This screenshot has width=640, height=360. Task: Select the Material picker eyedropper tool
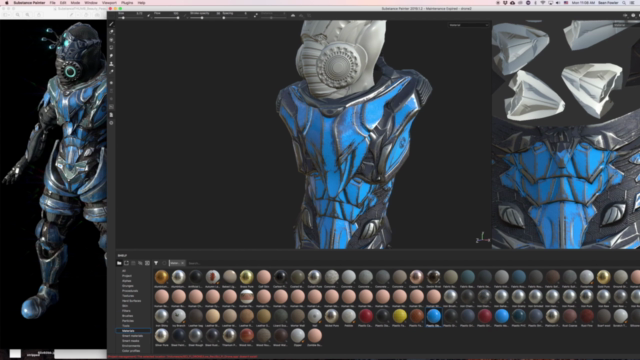(x=111, y=71)
